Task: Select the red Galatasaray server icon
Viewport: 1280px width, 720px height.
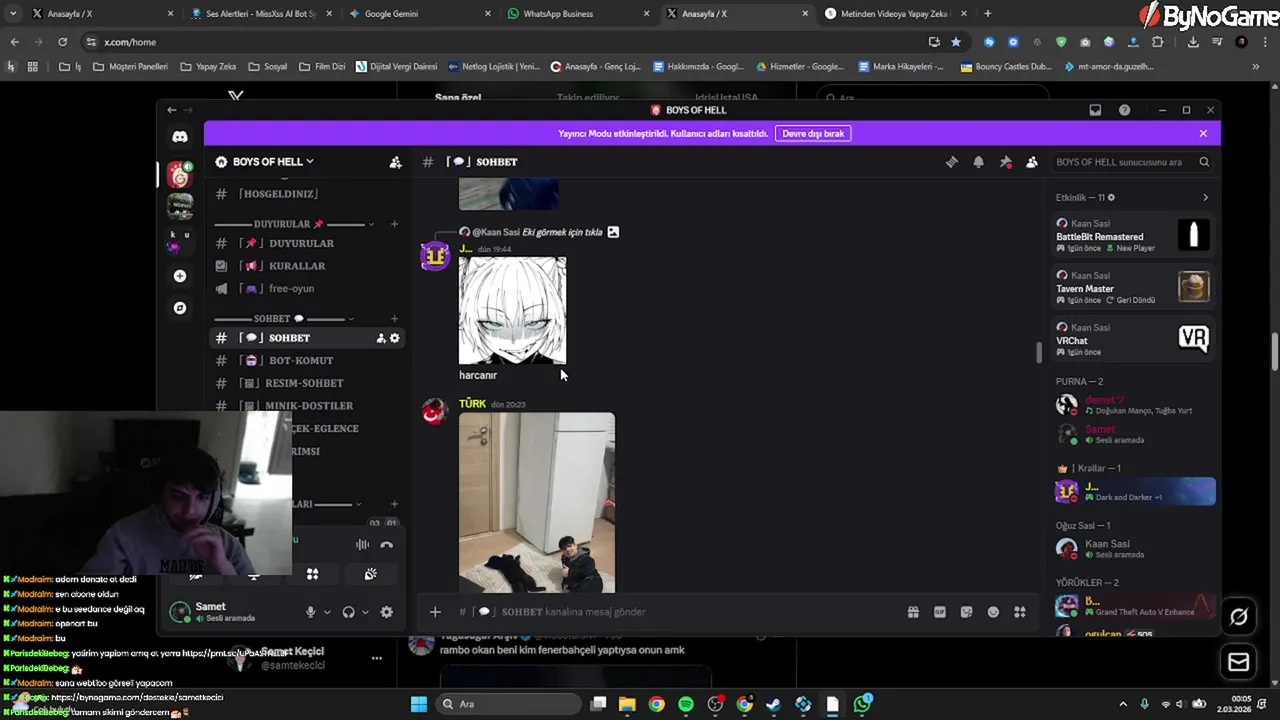Action: (x=180, y=175)
